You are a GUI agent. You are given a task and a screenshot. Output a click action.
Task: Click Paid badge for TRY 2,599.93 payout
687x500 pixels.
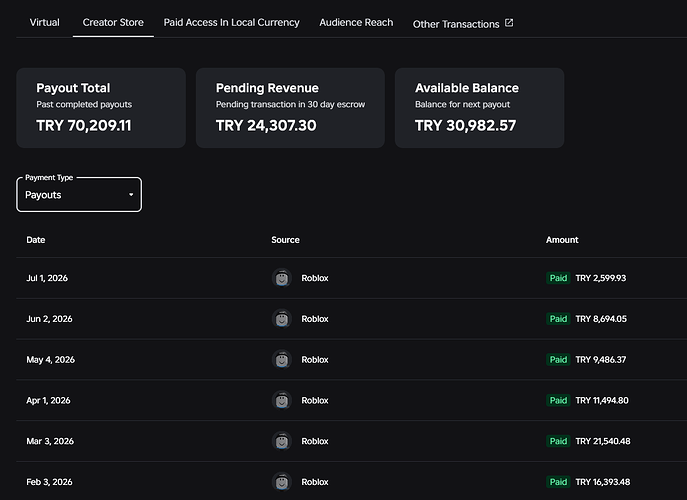[558, 278]
